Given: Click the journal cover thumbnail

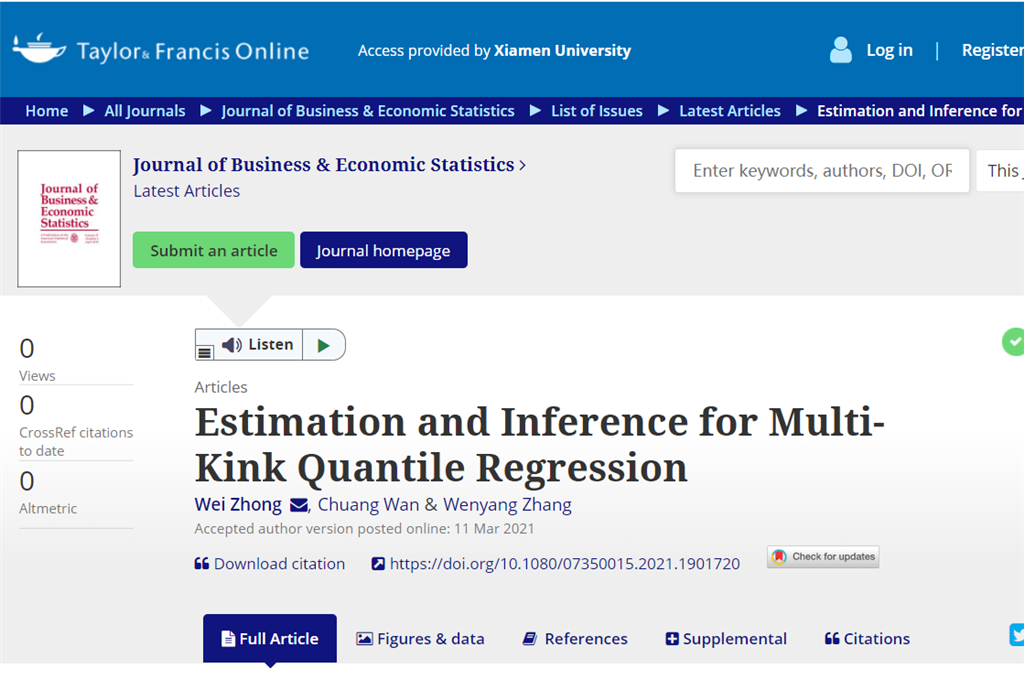Looking at the screenshot, I should pos(69,219).
